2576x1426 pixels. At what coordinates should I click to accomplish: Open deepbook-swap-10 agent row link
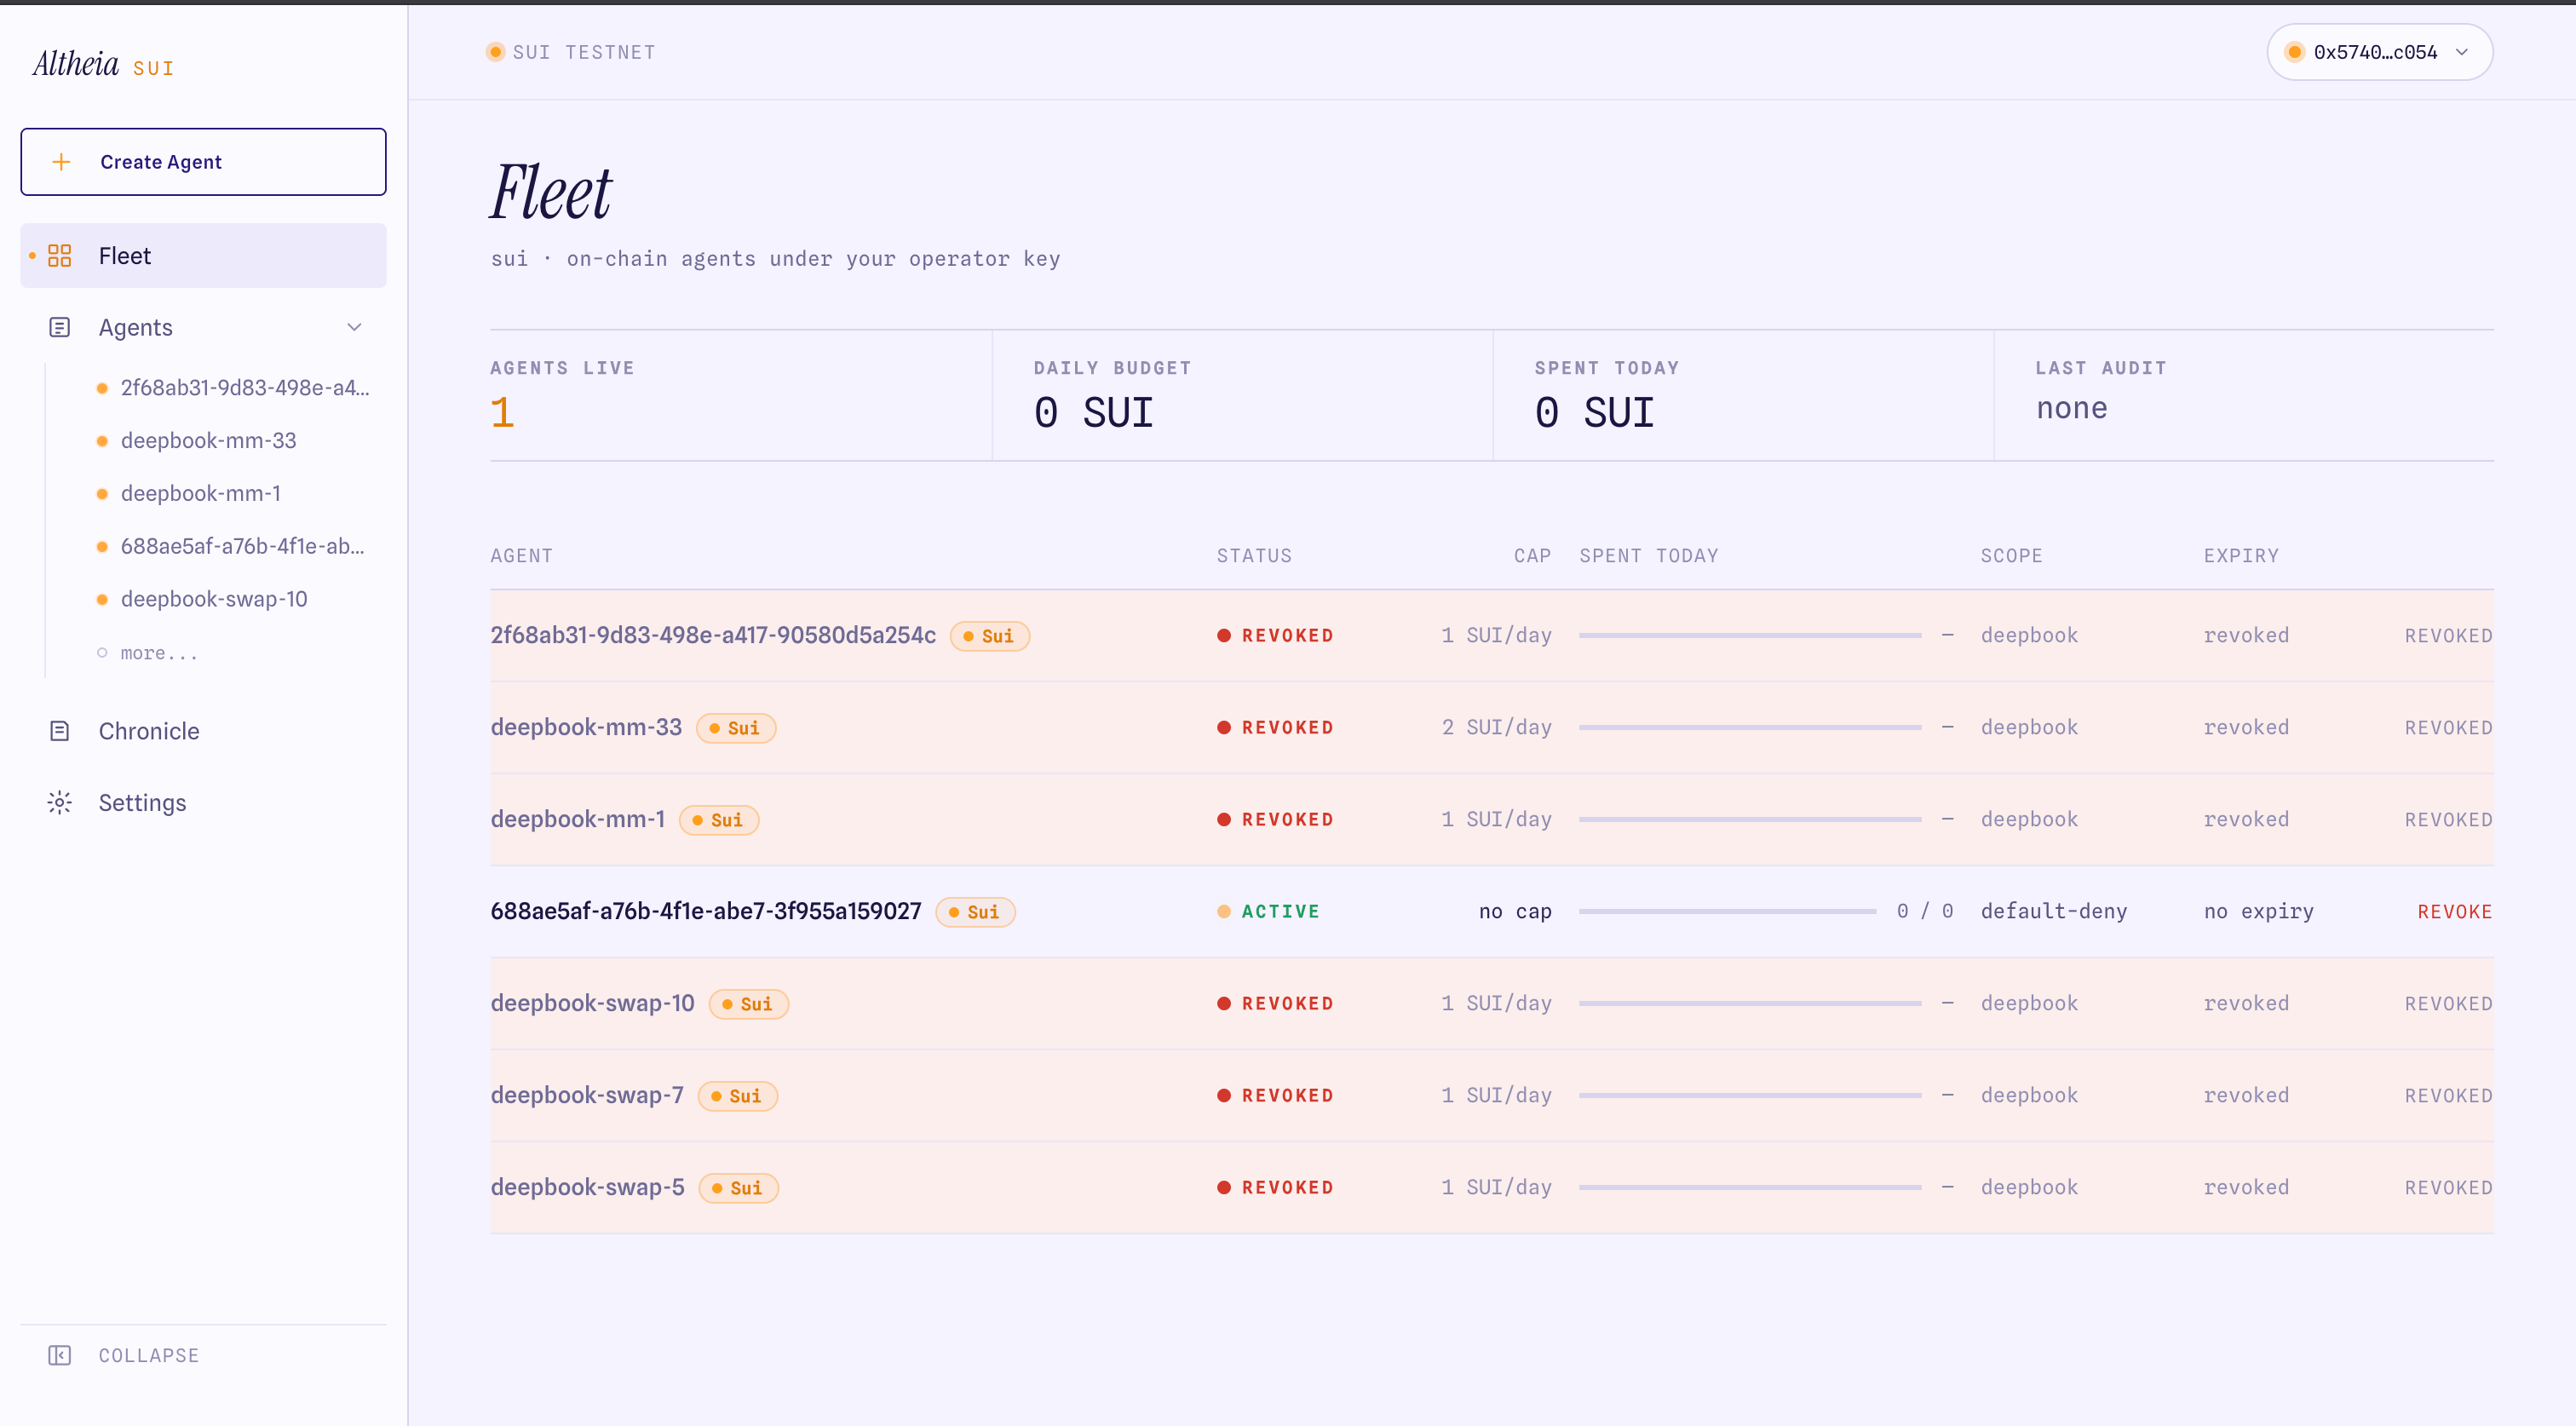click(592, 1003)
